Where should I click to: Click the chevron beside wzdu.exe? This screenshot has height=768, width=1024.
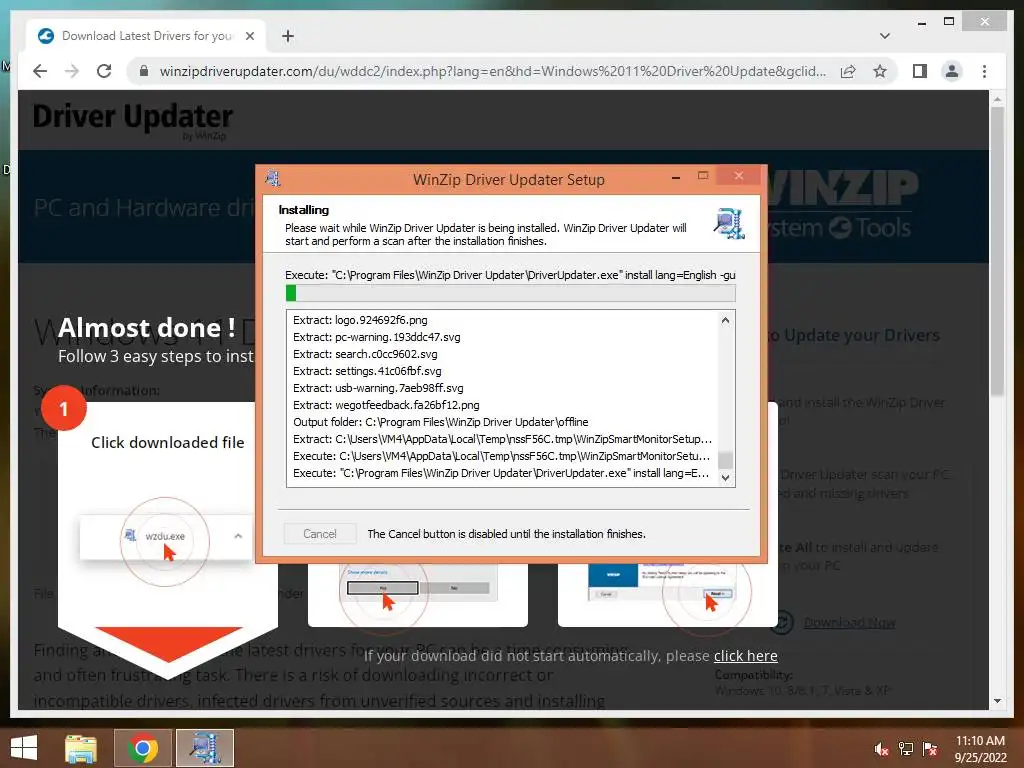click(x=238, y=536)
